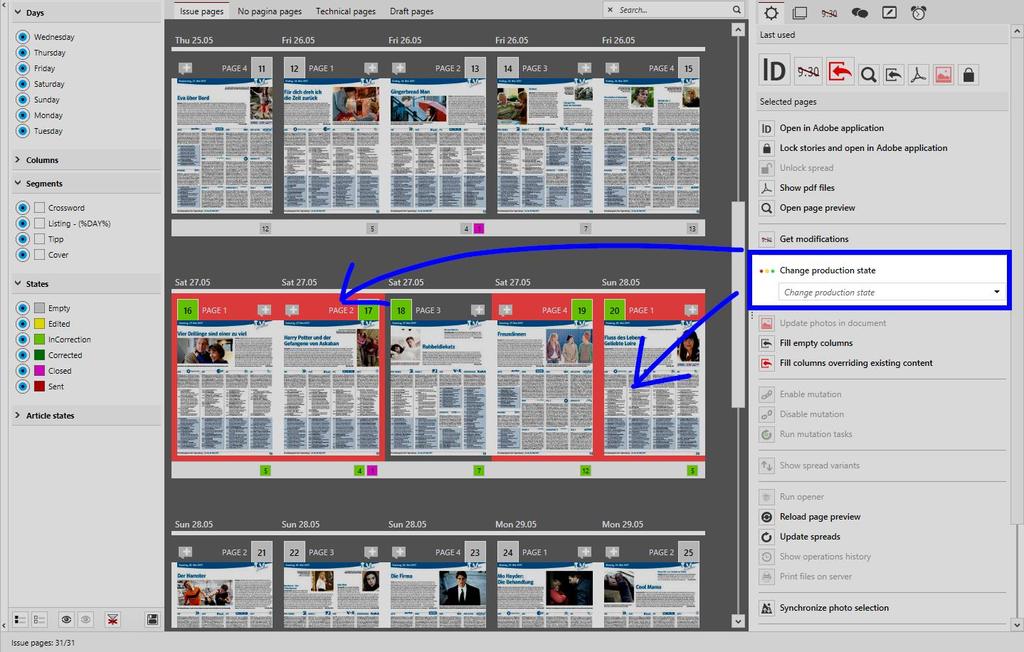Click the Reload page preview icon
This screenshot has width=1024, height=652.
[767, 517]
